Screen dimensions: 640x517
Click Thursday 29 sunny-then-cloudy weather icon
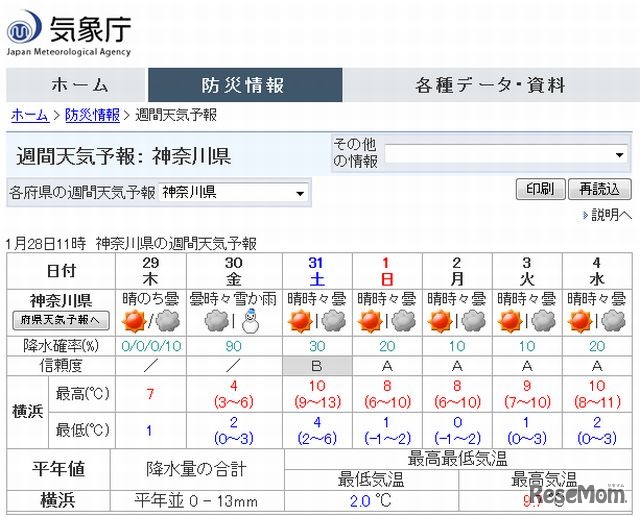tap(151, 321)
